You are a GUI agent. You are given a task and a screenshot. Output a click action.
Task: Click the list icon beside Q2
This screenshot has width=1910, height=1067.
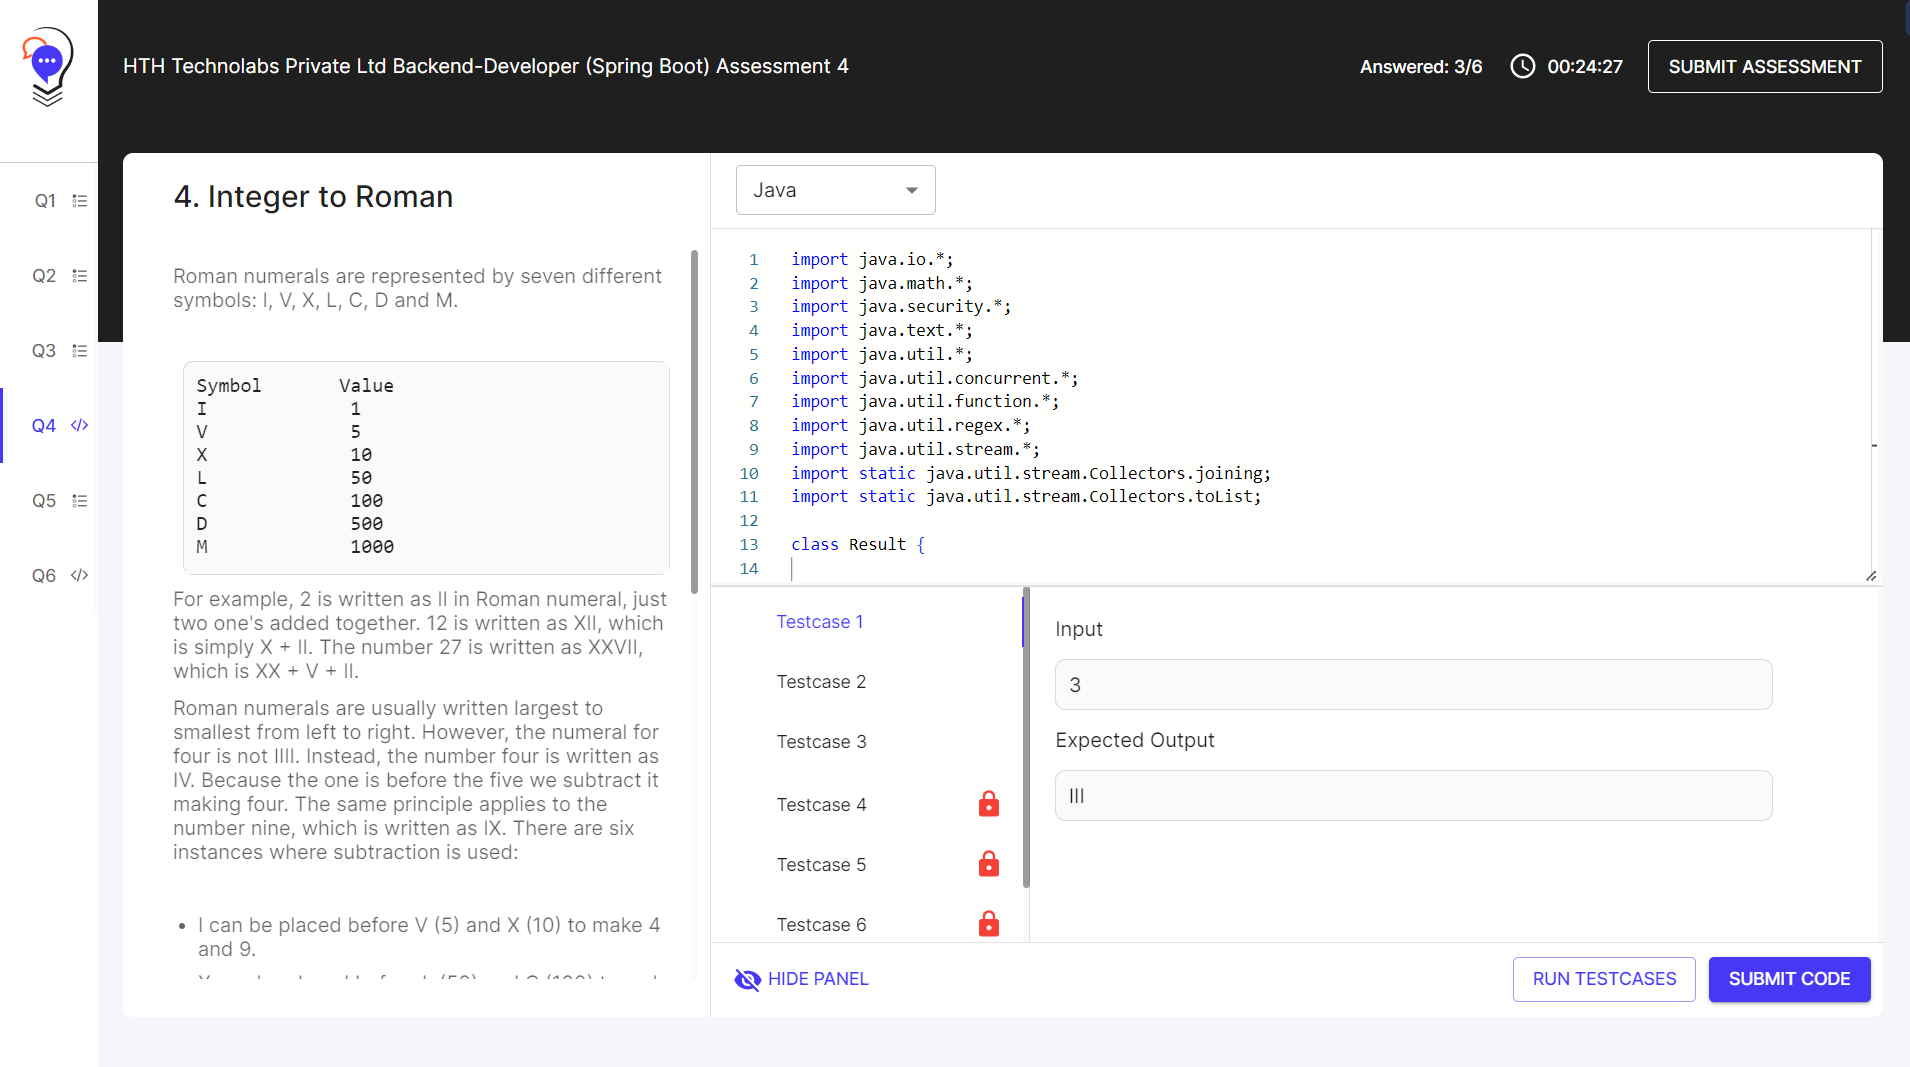click(80, 276)
